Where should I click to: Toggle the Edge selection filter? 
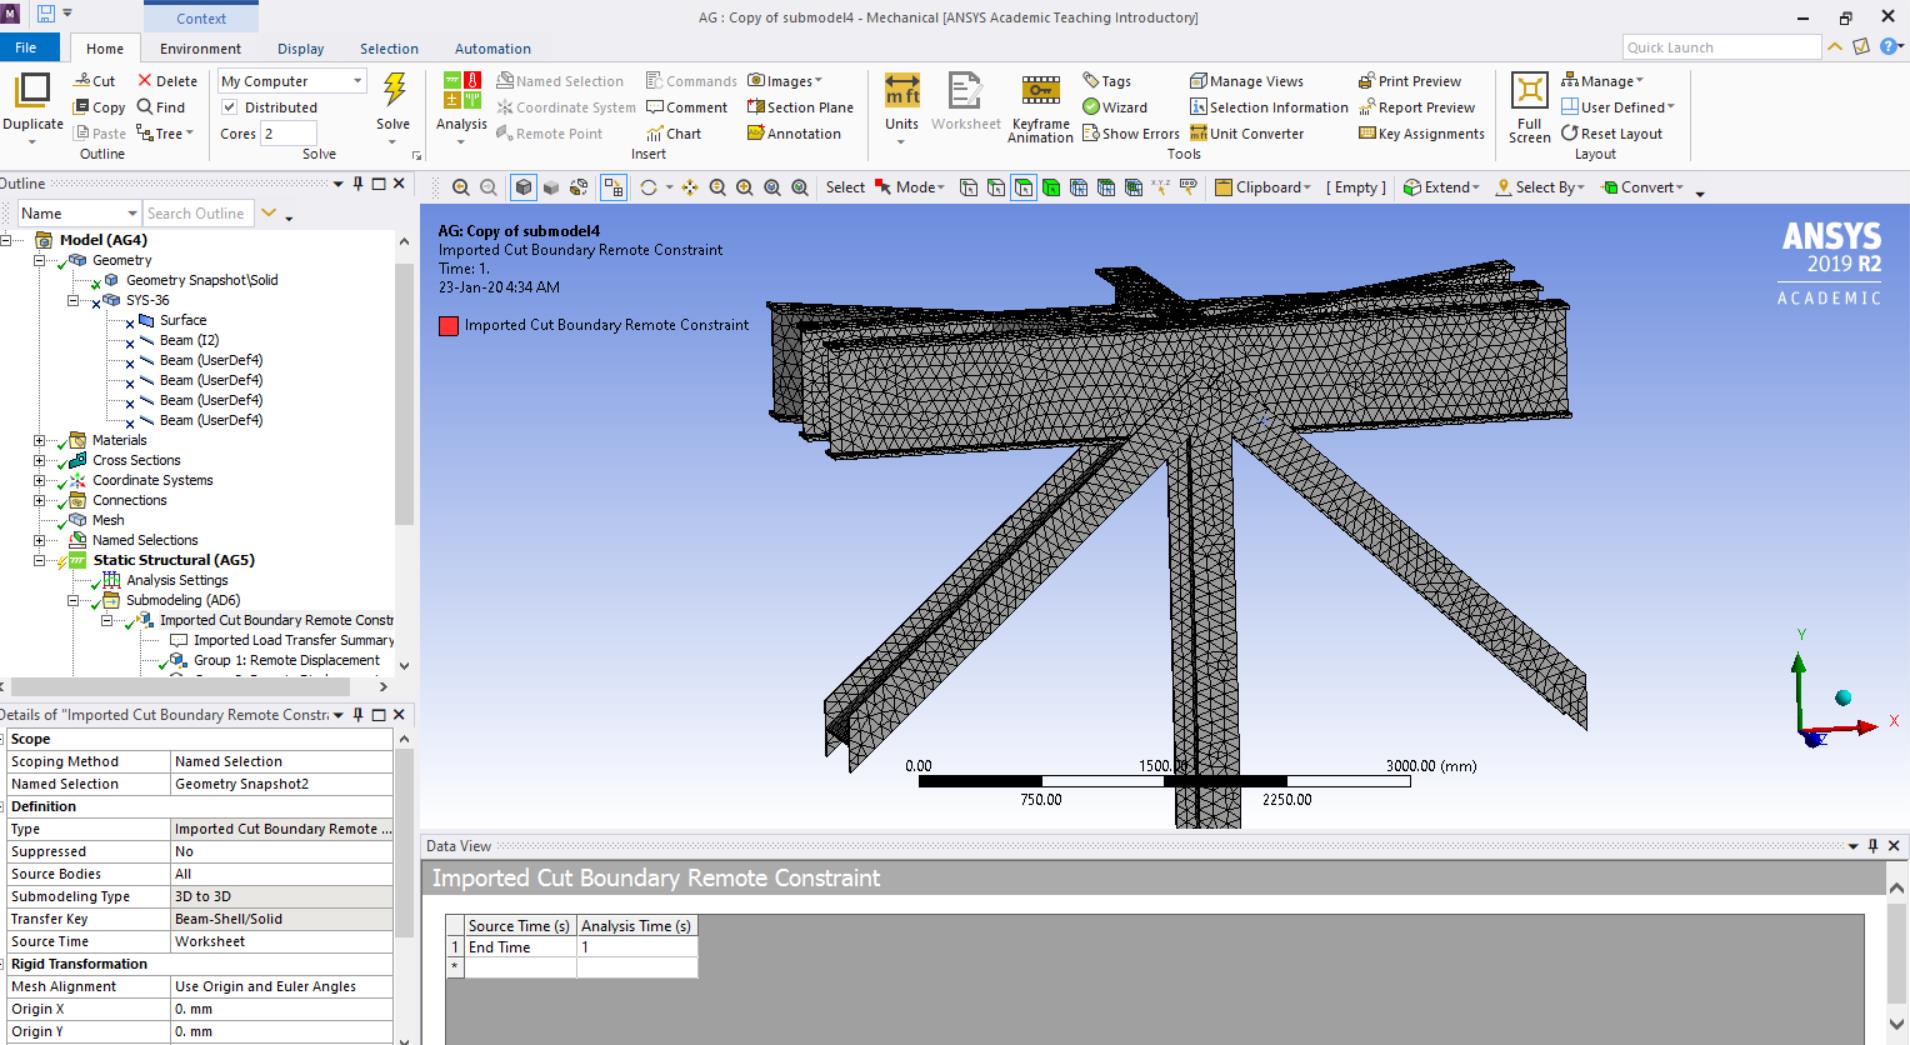(996, 187)
